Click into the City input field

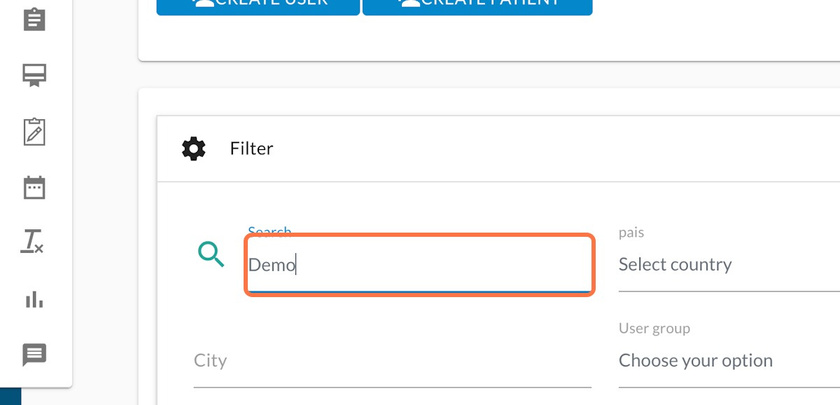392,361
